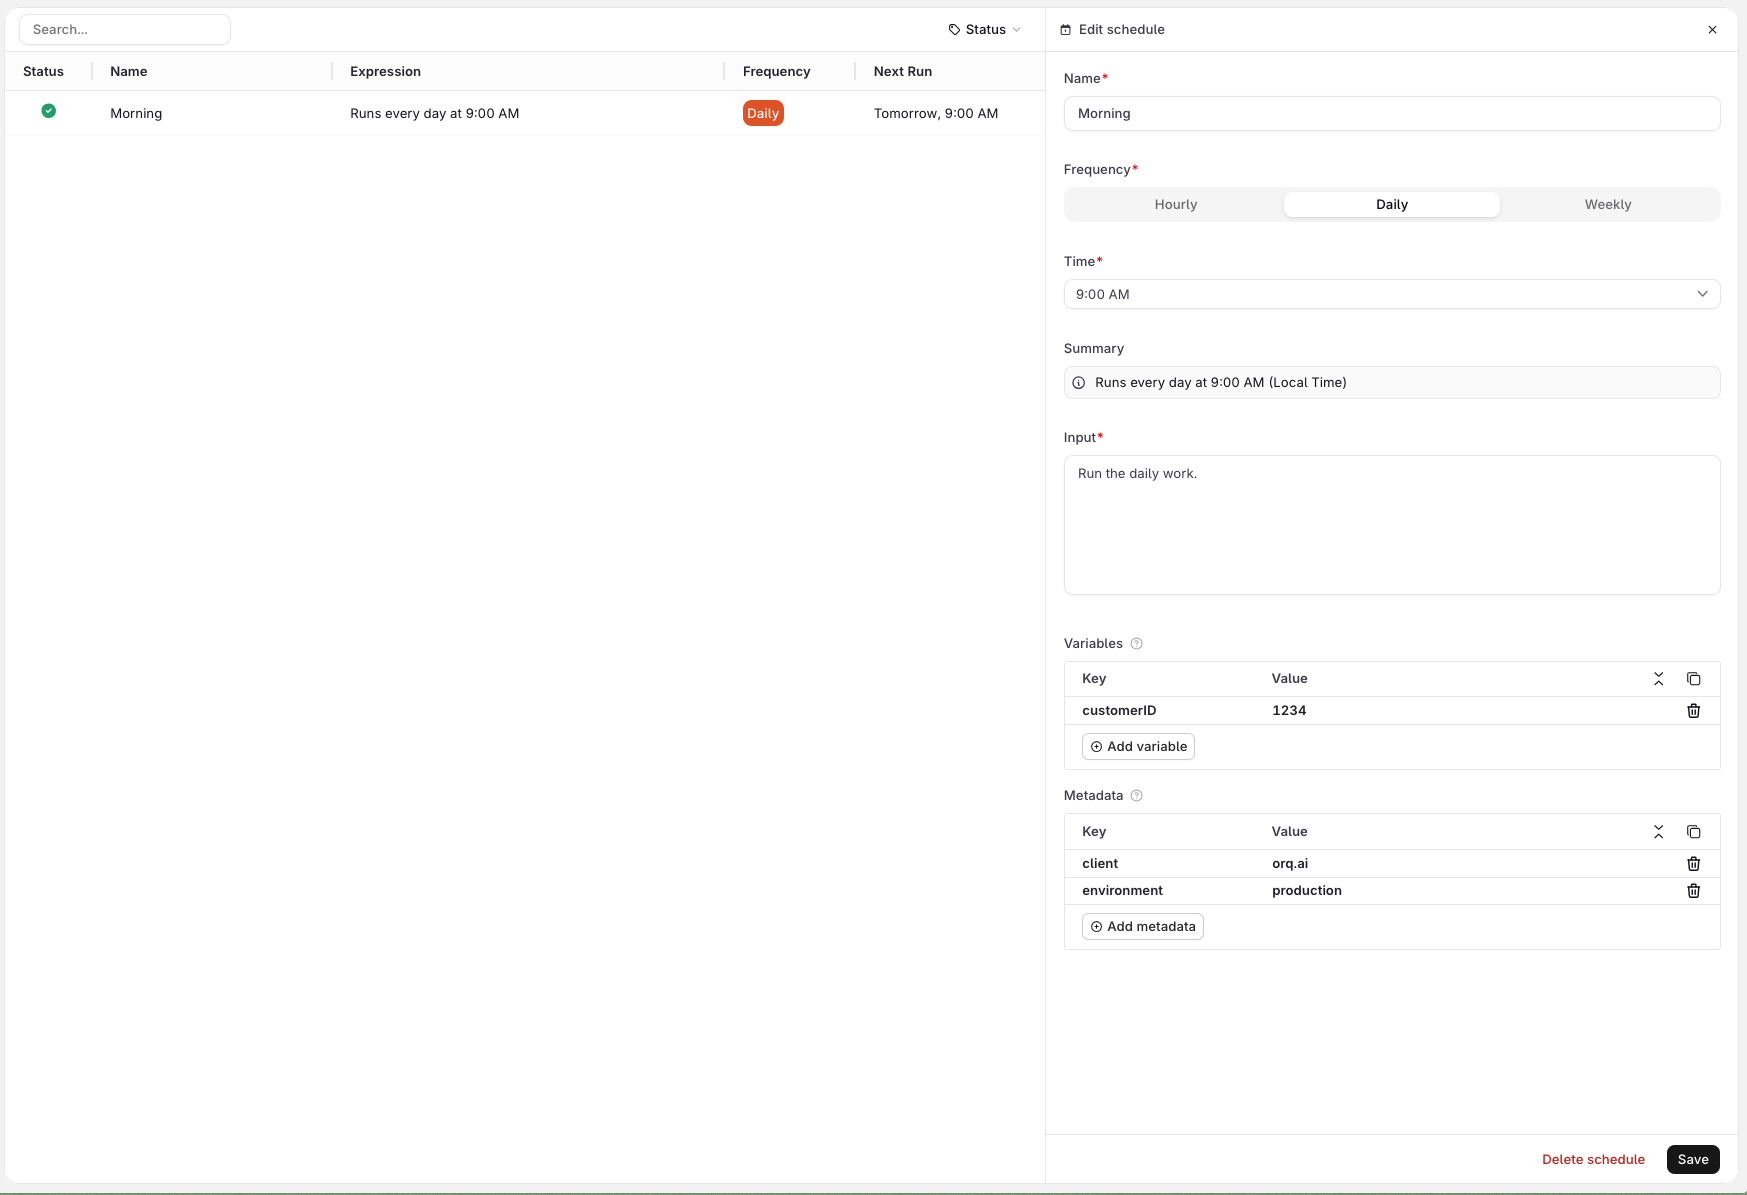This screenshot has width=1747, height=1195.
Task: Select the Hourly frequency option
Action: [1175, 205]
